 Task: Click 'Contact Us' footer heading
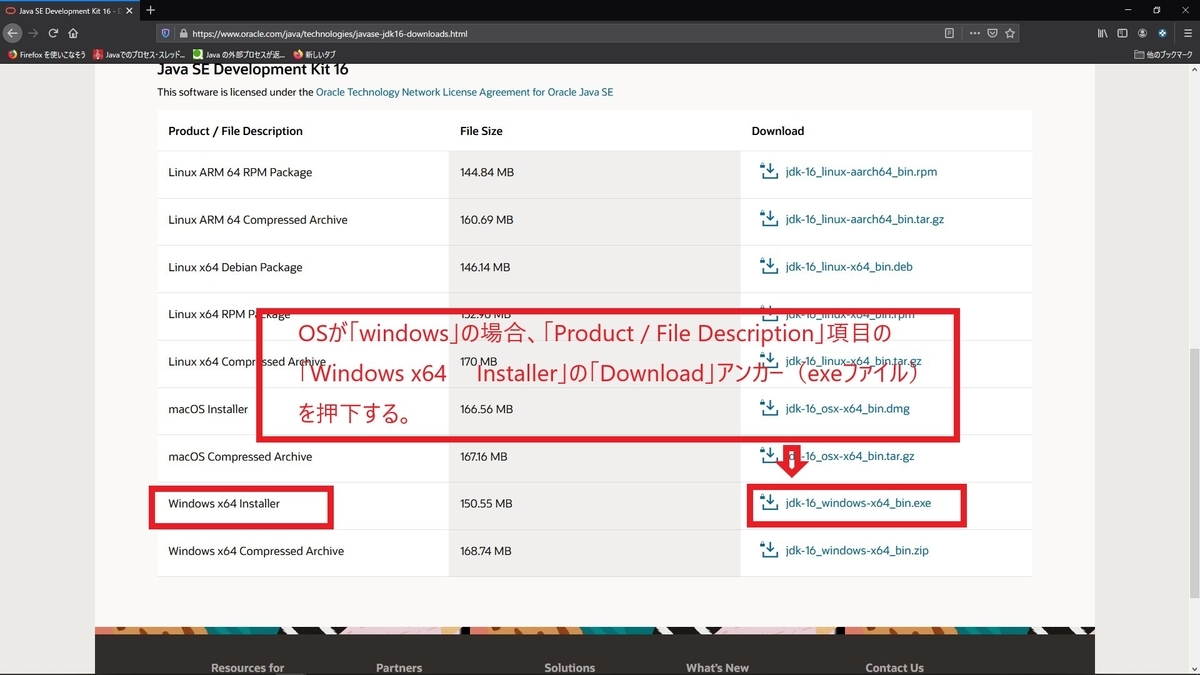[894, 668]
